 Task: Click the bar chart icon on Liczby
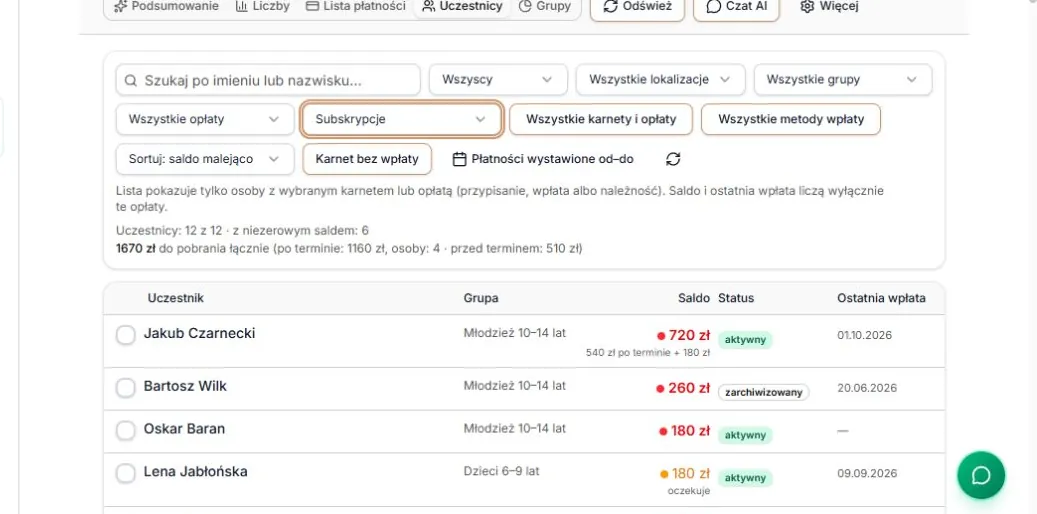click(241, 7)
